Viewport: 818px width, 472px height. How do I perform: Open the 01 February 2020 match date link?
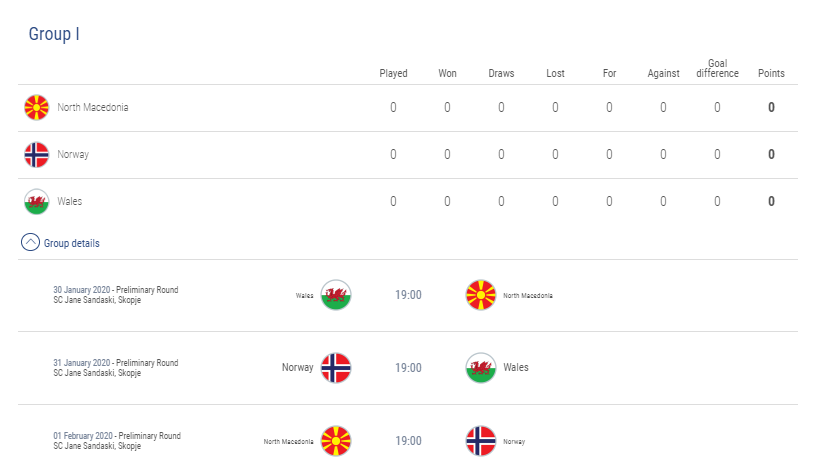[x=83, y=435]
